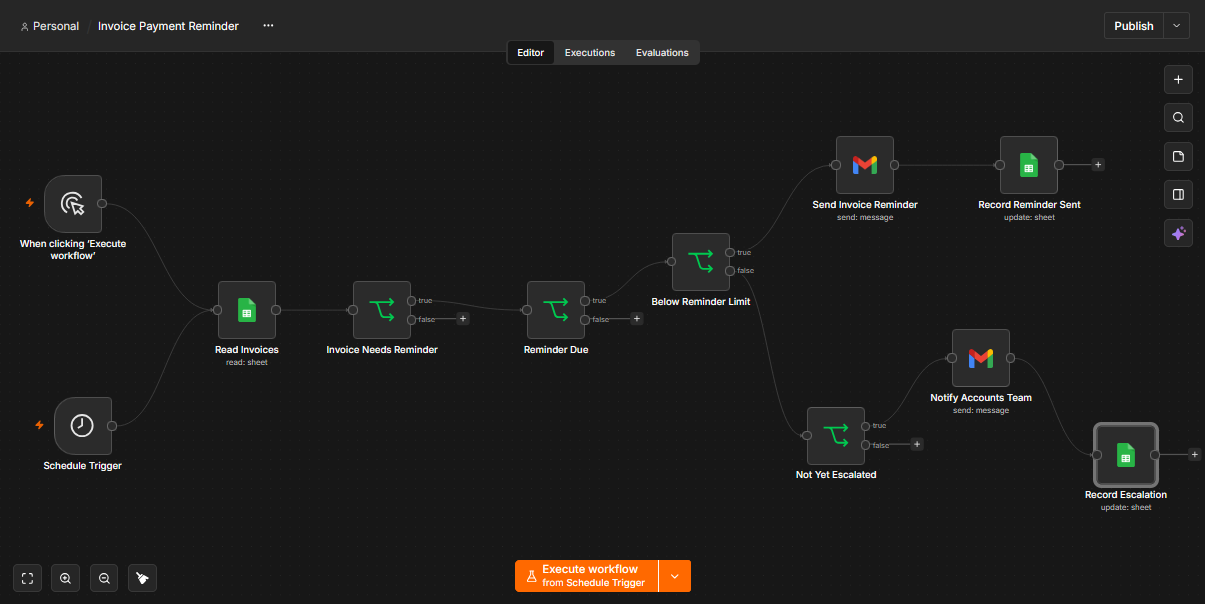Screen dimensions: 1205x604
Task: Go to the Personal project link
Action: pos(50,26)
